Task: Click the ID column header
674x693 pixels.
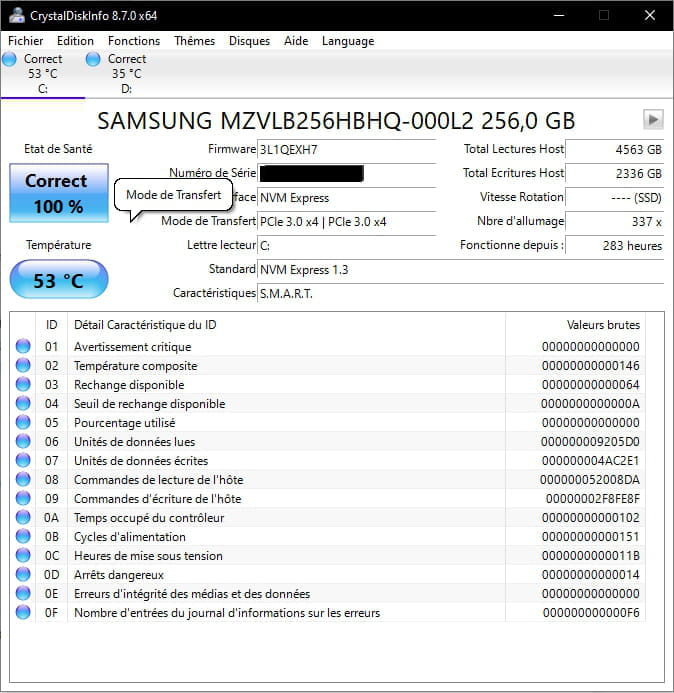Action: [51, 325]
